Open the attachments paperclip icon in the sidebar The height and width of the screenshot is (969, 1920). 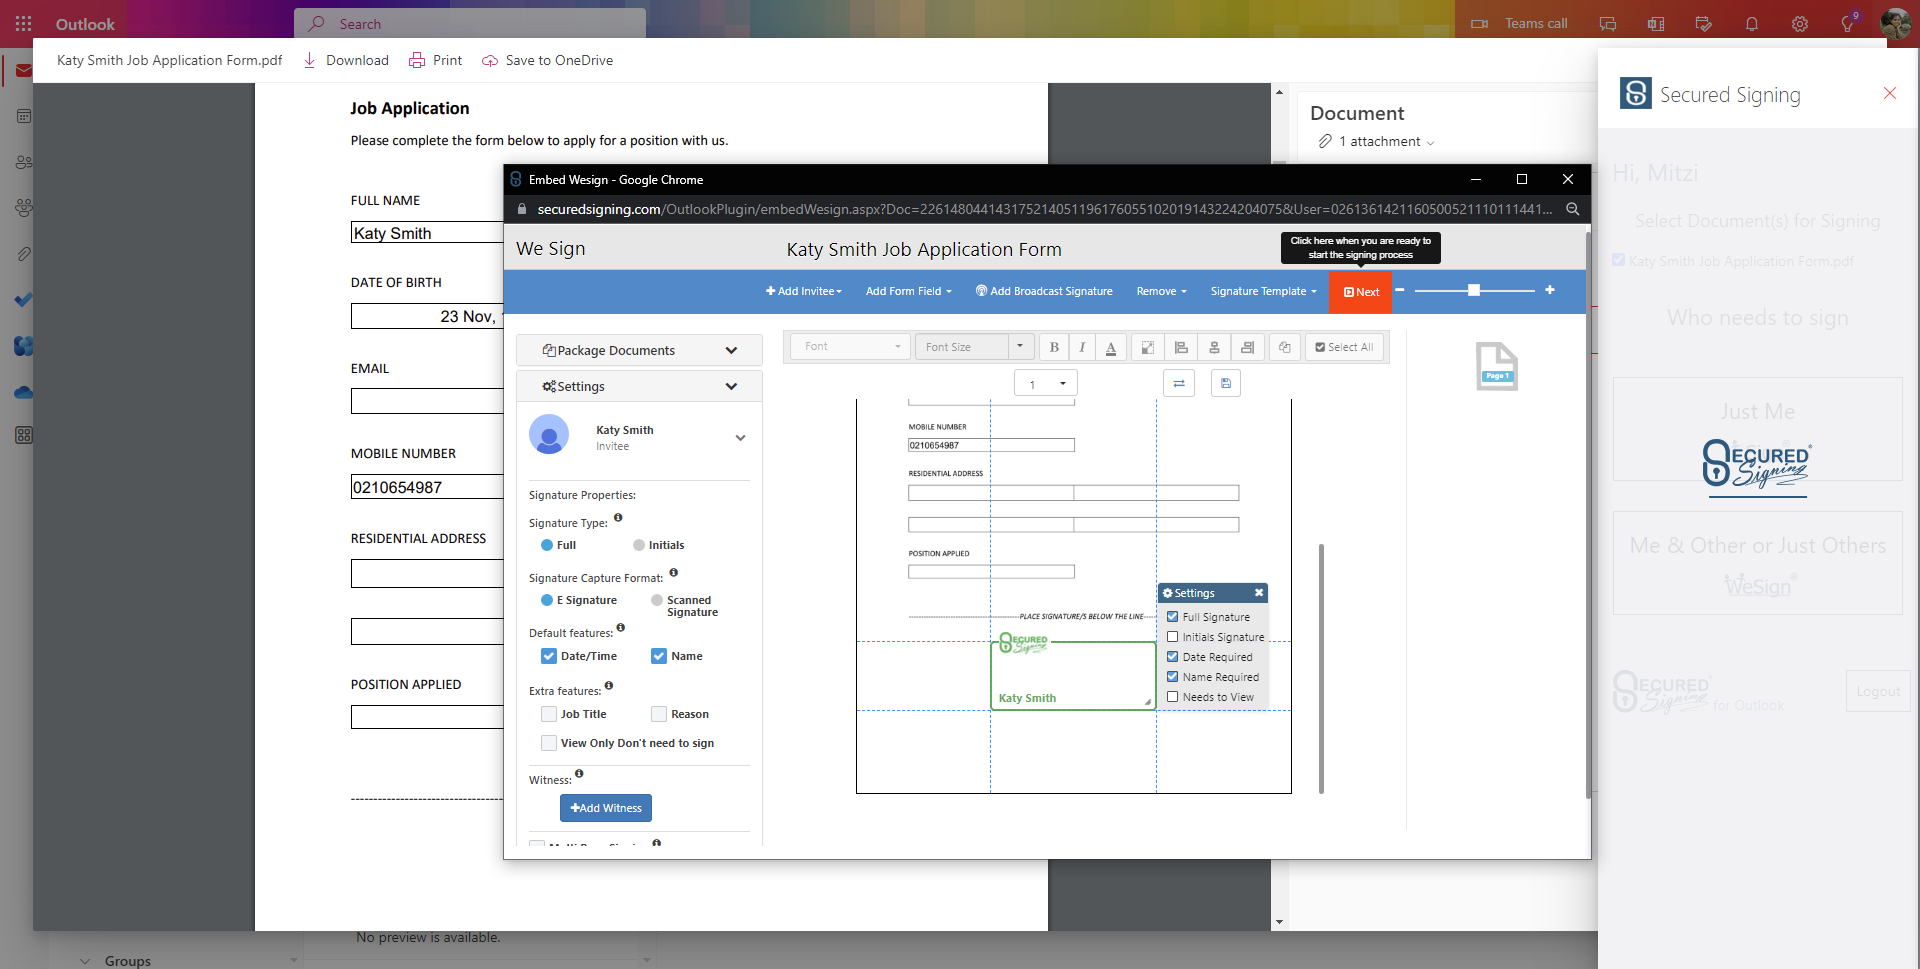[23, 254]
